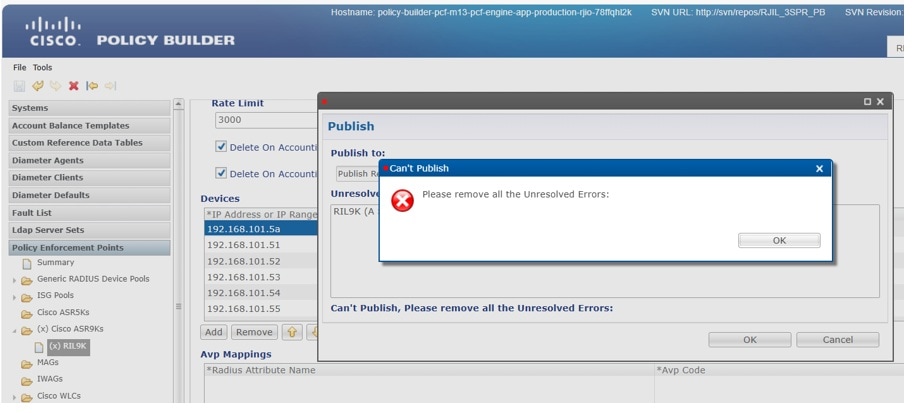
Task: Click the folder icon beside ISG Pools
Action: 27,297
